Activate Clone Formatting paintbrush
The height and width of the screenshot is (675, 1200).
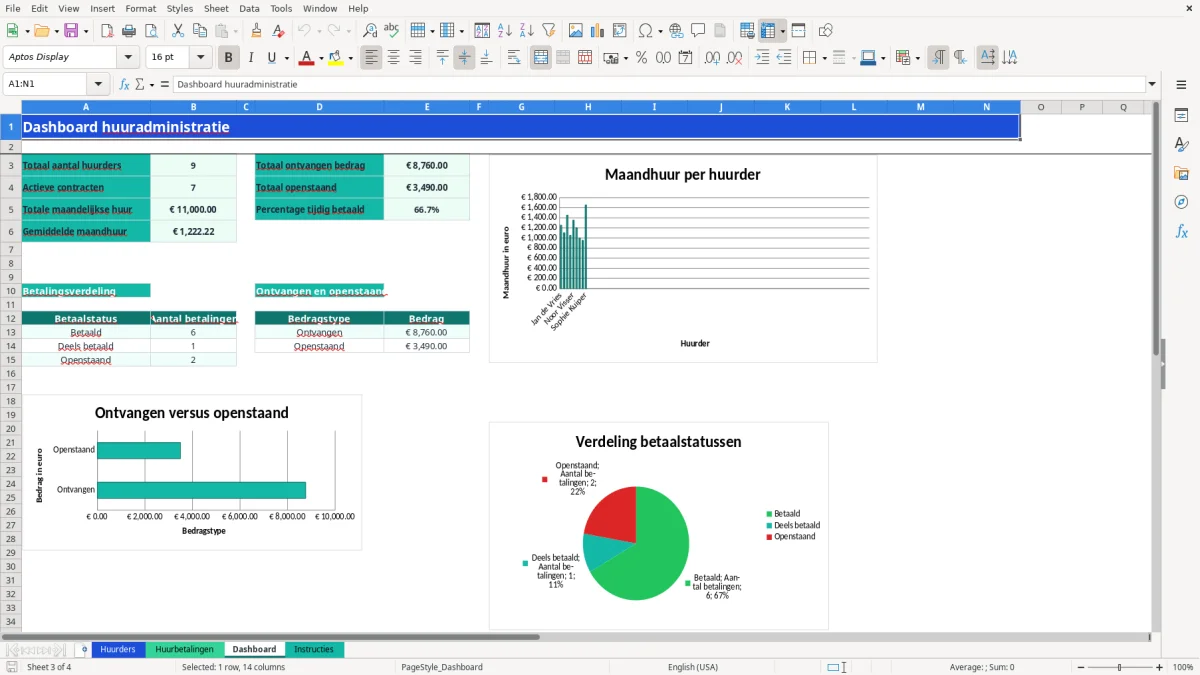[x=257, y=31]
